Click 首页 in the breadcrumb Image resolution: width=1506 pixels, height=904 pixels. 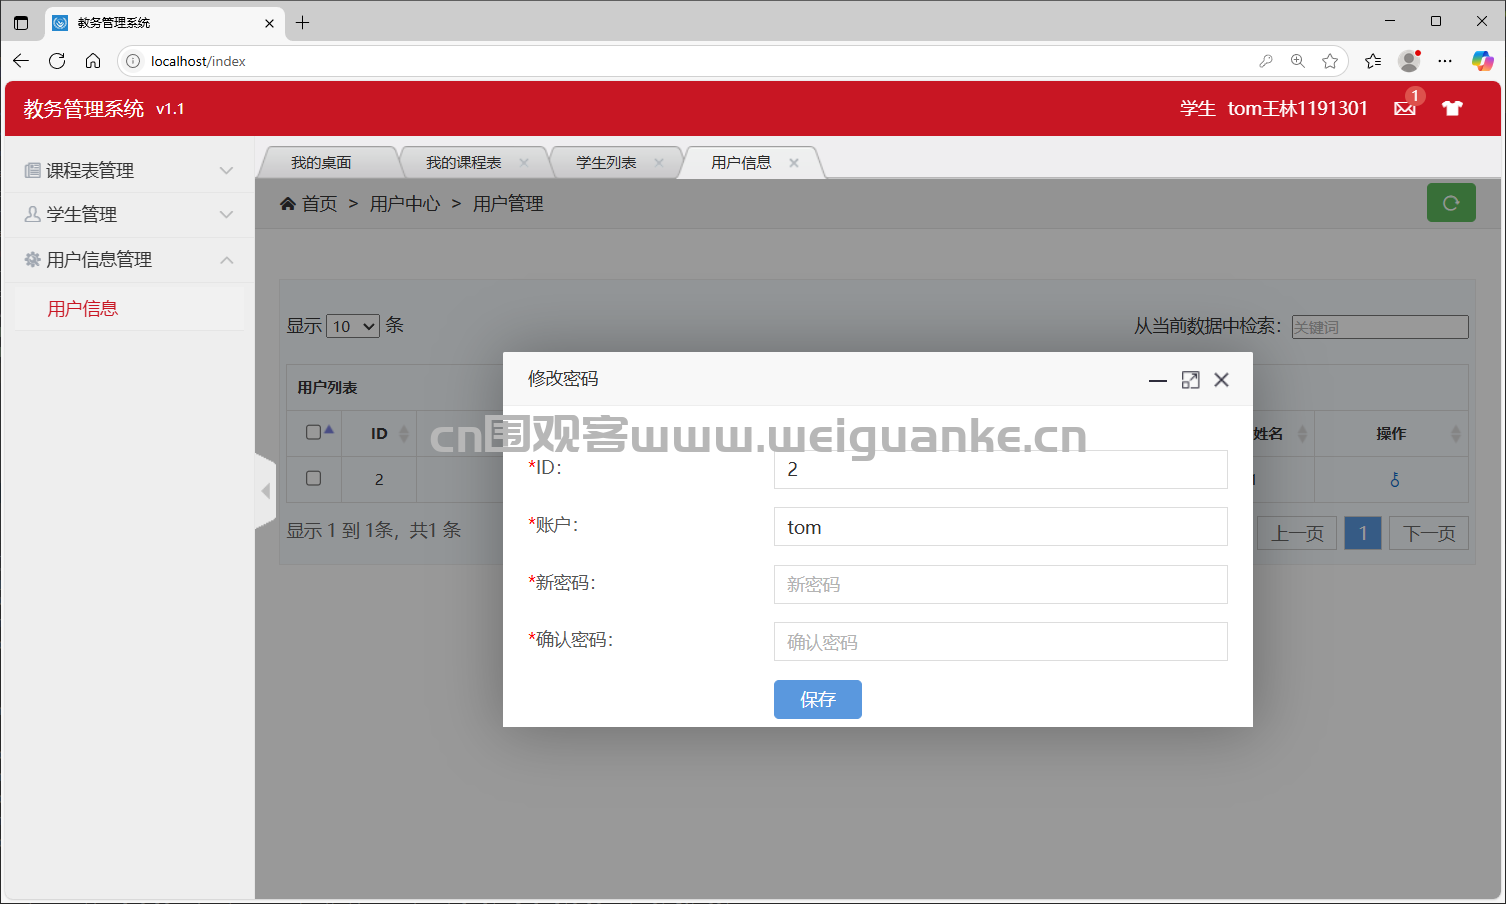tap(320, 204)
